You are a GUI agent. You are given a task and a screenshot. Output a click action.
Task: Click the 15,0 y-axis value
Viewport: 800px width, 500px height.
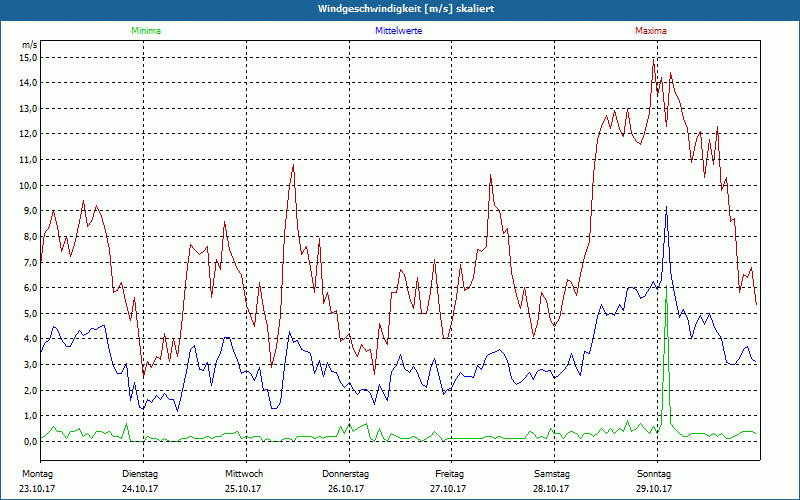[29, 57]
